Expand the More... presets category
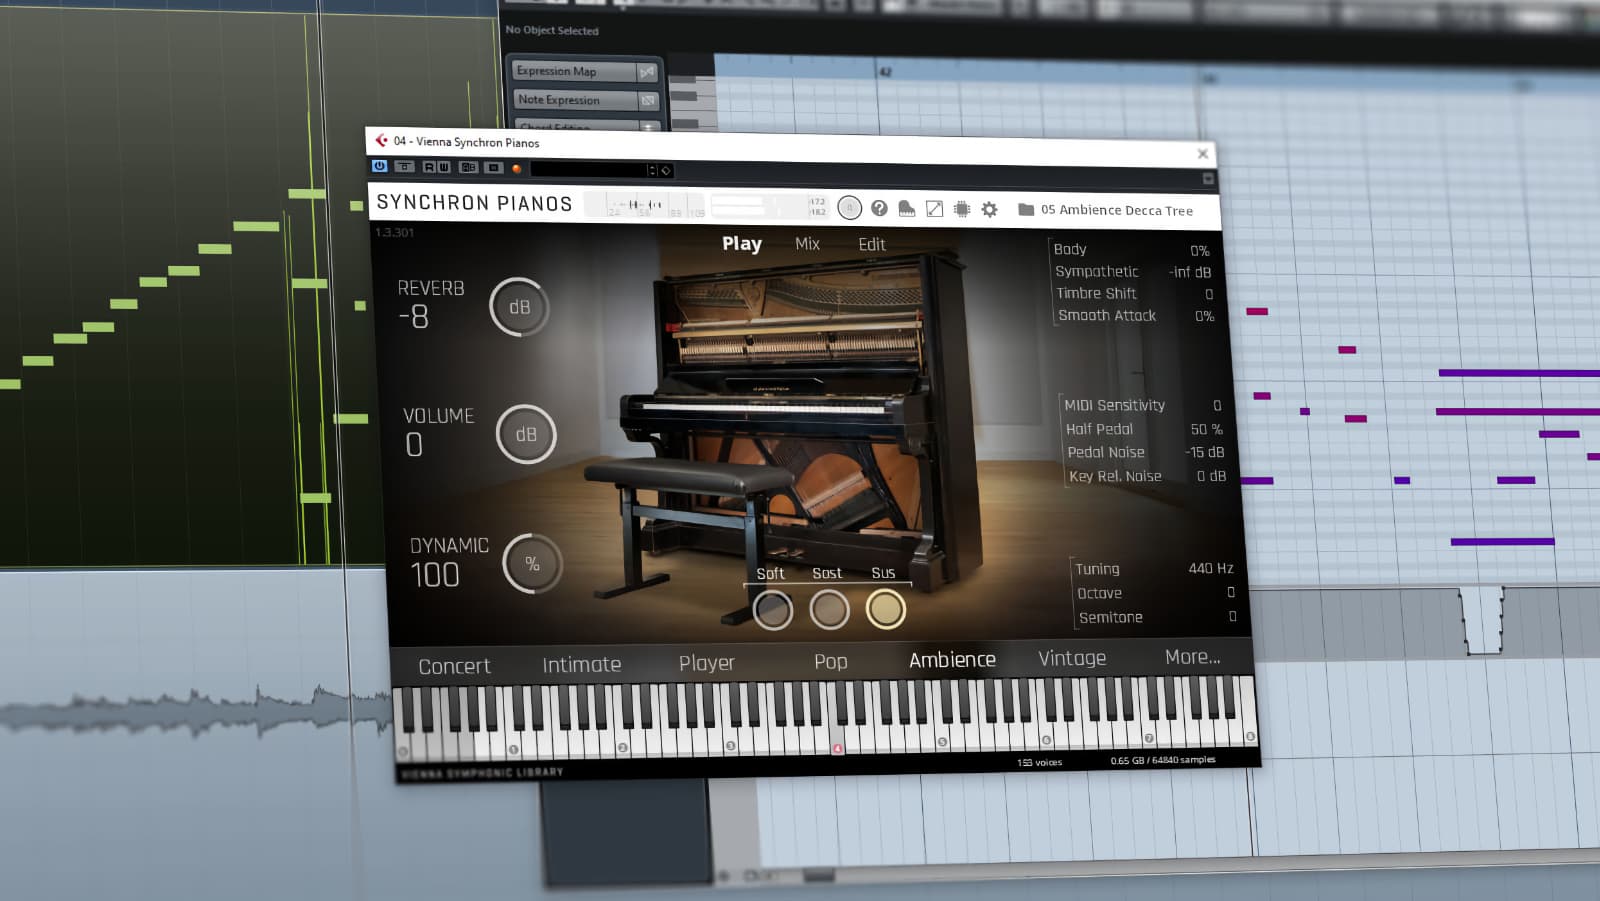The height and width of the screenshot is (901, 1600). (x=1192, y=657)
